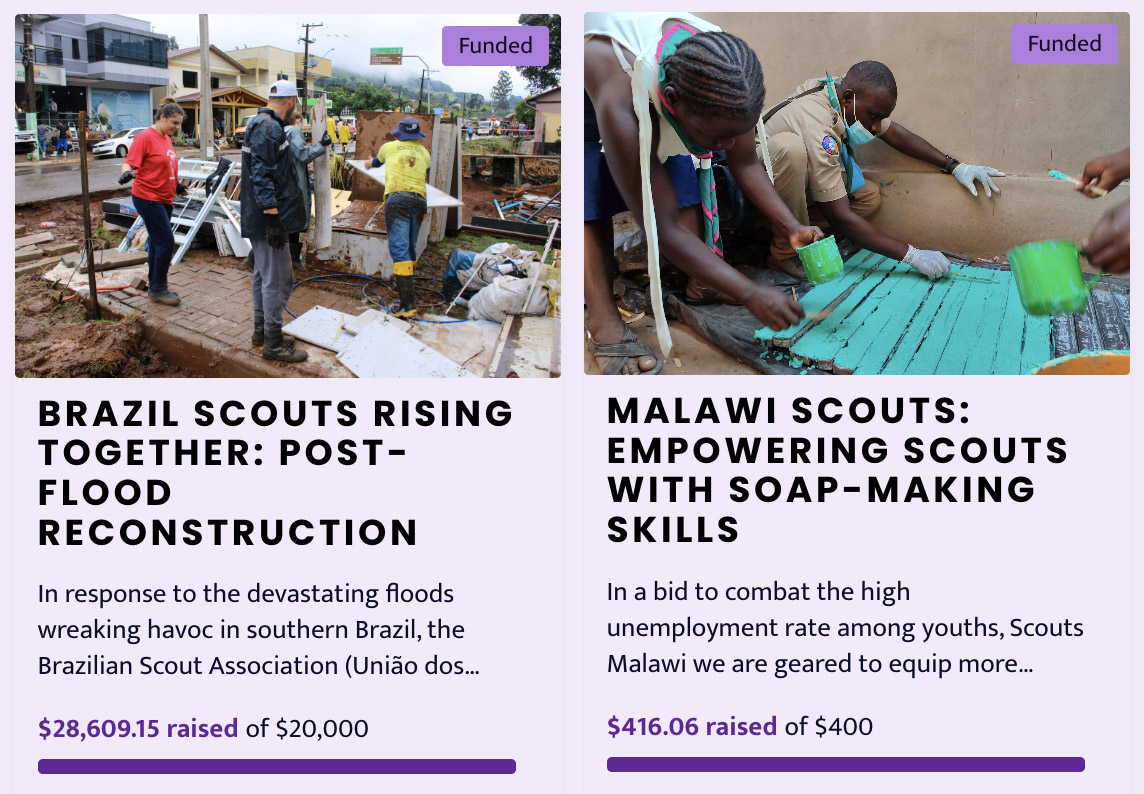Click the Funded badge on the Malawi card
The height and width of the screenshot is (794, 1144).
point(1064,44)
